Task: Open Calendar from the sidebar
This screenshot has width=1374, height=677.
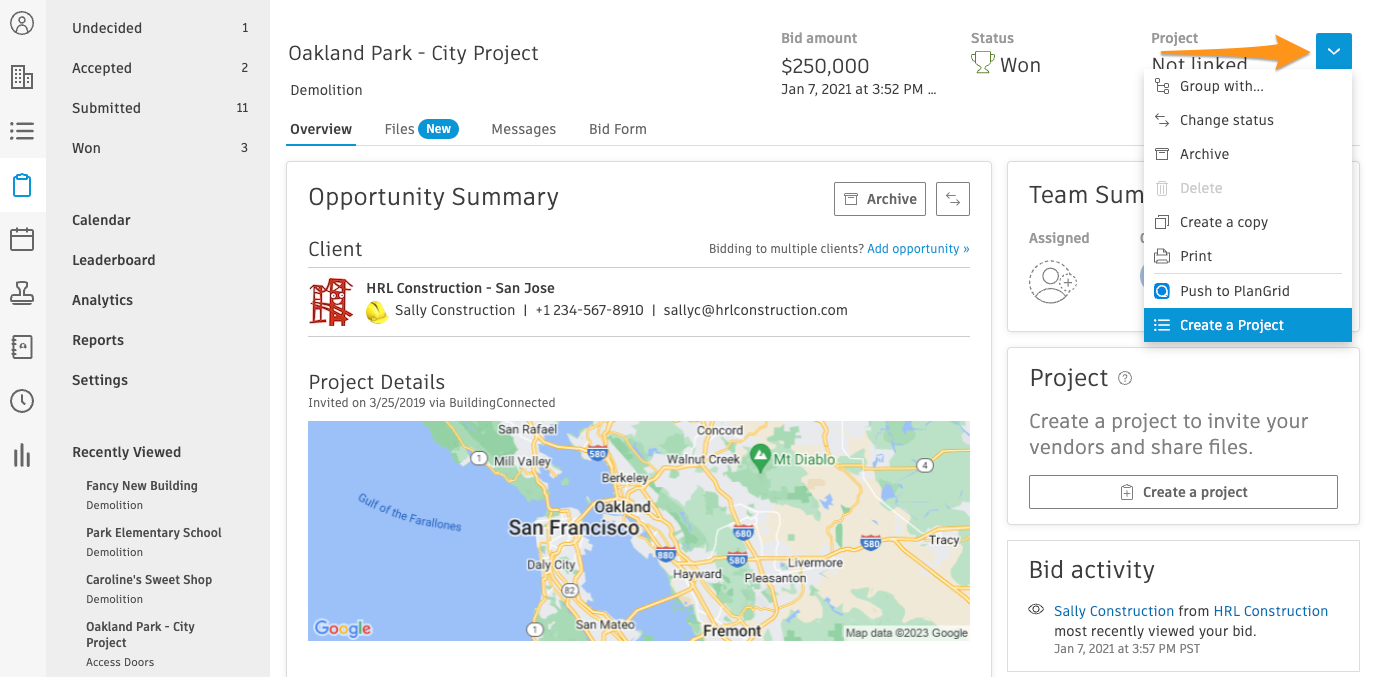Action: (101, 220)
